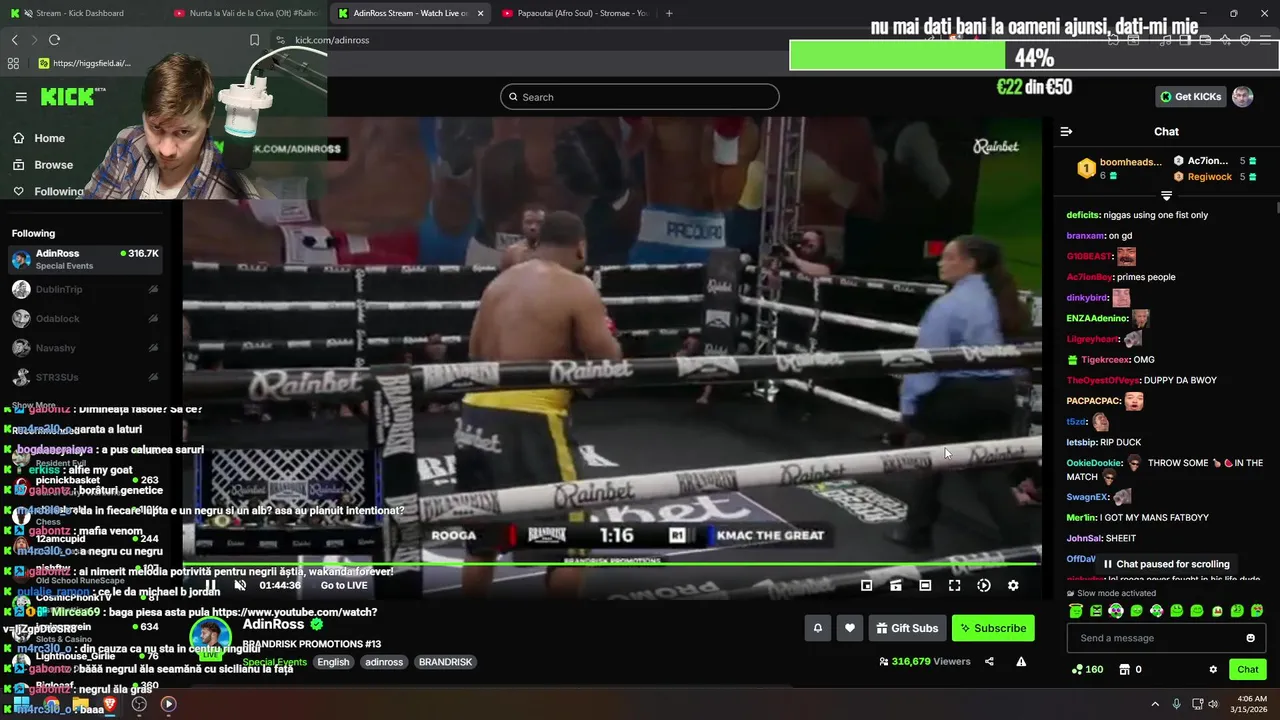Click the English tag
Image resolution: width=1280 pixels, height=720 pixels.
click(x=333, y=662)
